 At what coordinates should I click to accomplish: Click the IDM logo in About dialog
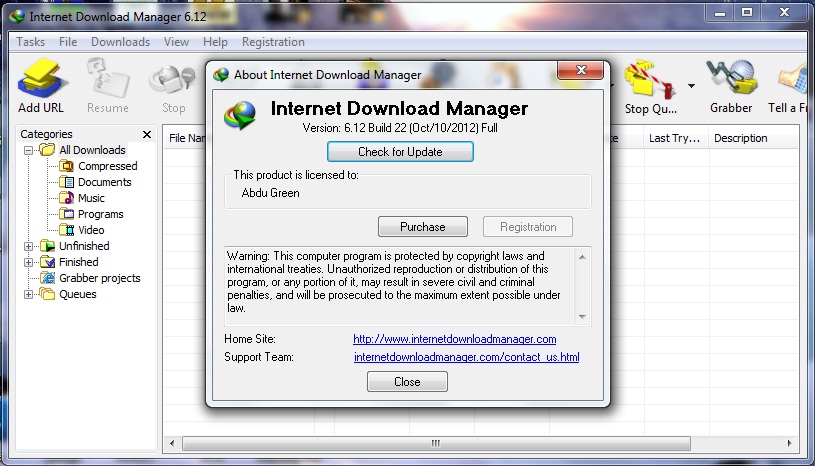tap(240, 115)
